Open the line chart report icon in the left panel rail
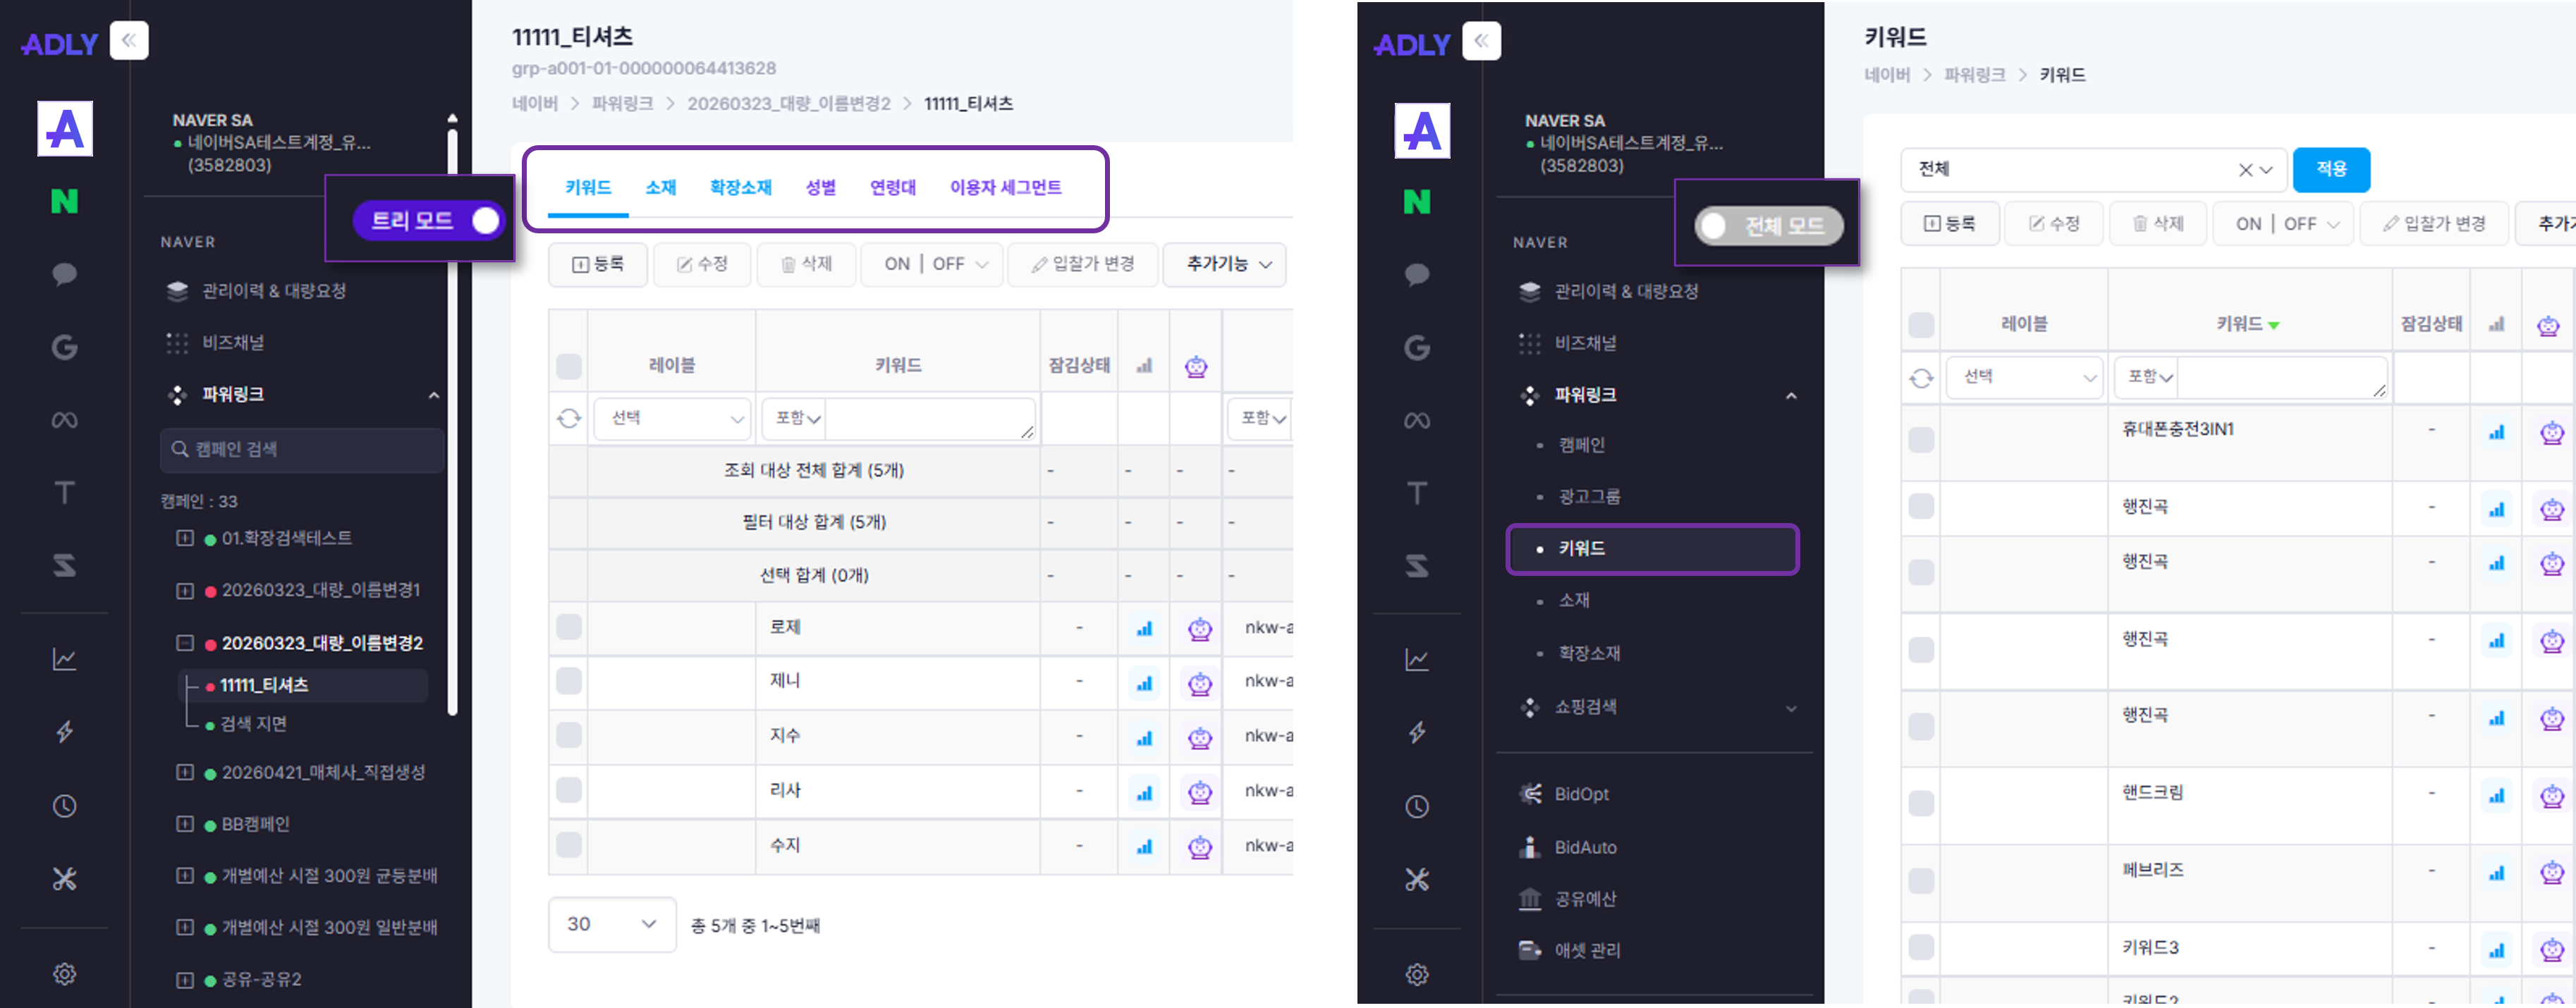This screenshot has height=1008, width=2576. pyautogui.click(x=65, y=659)
